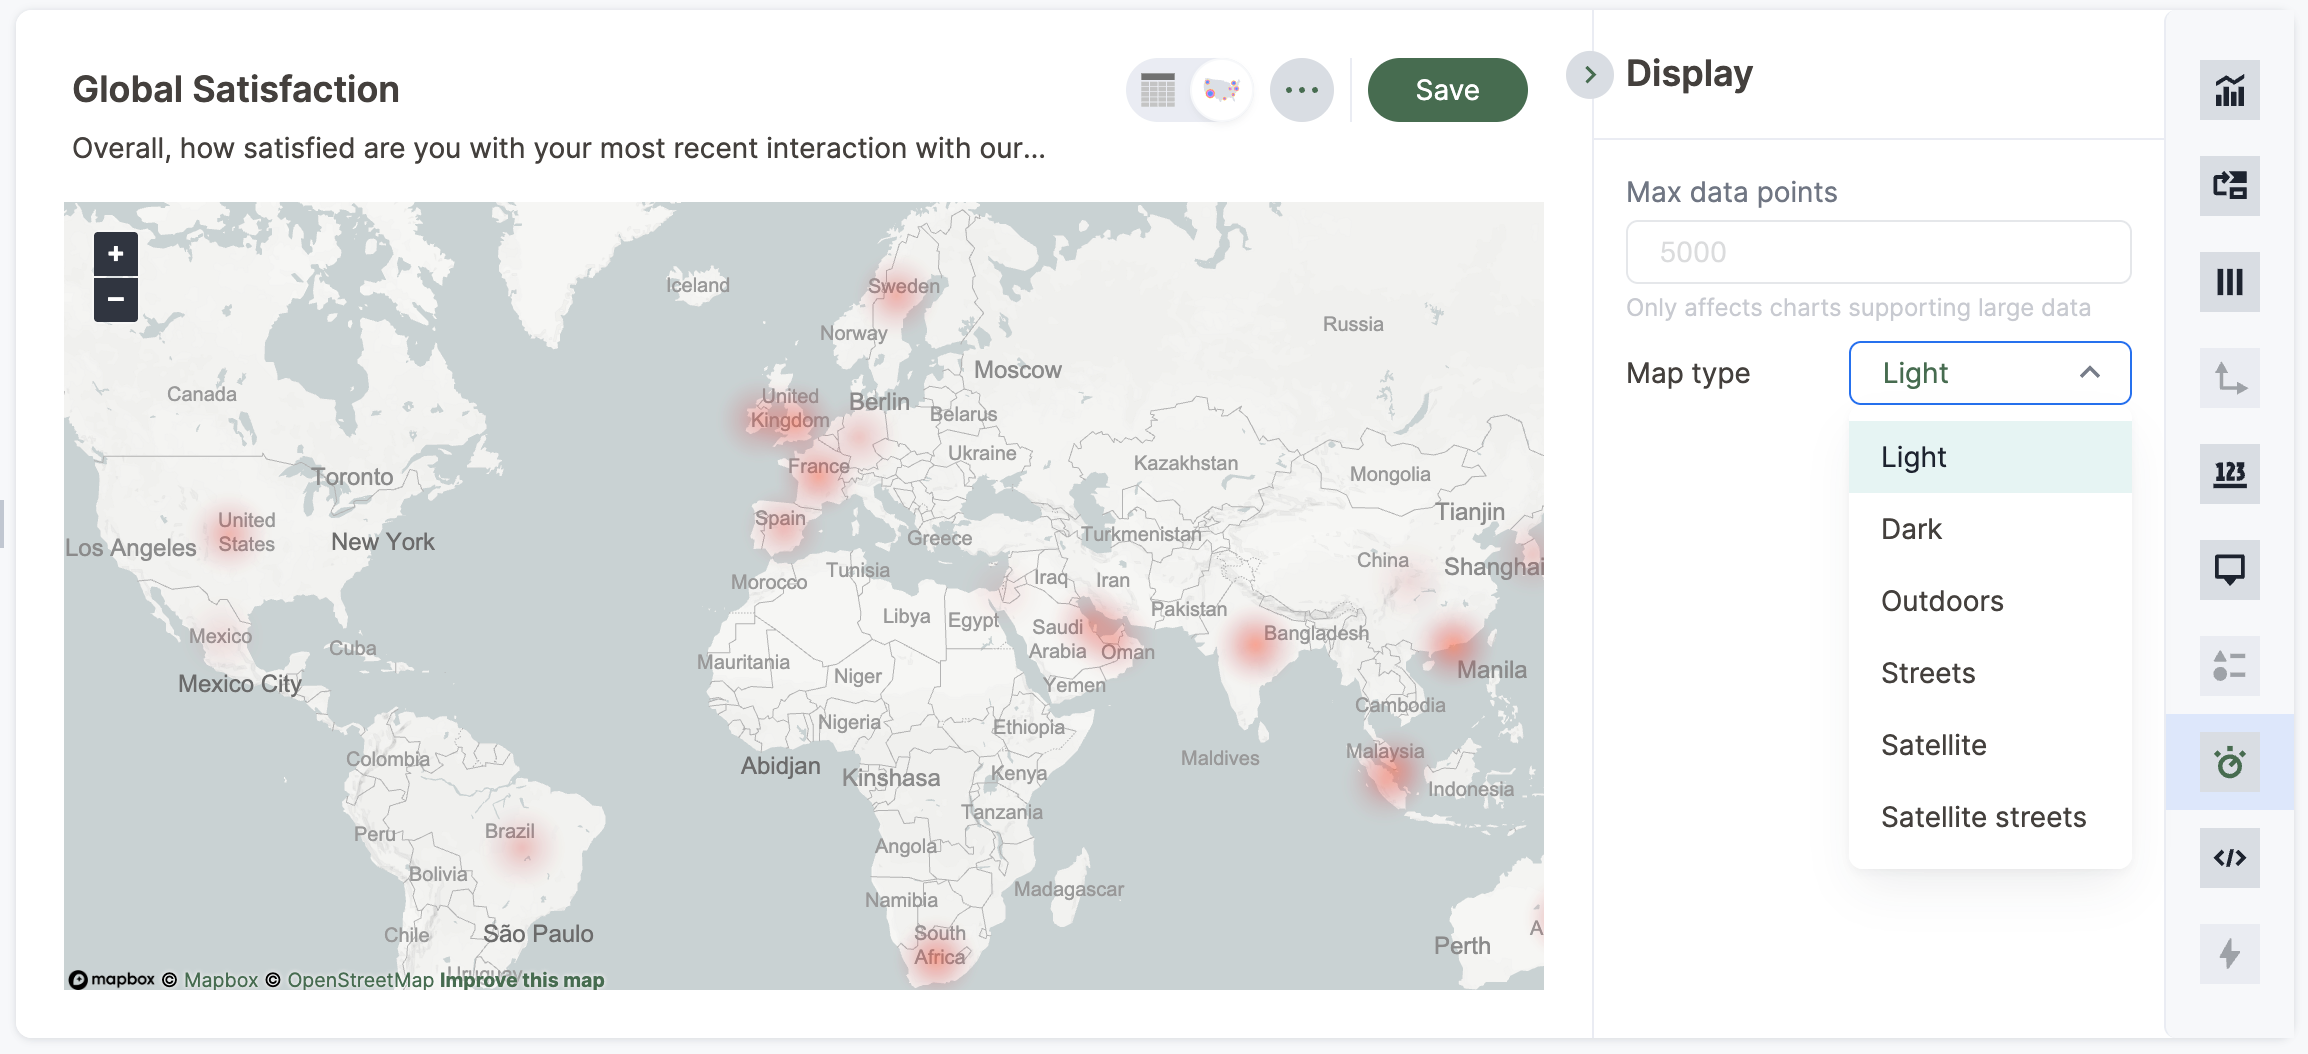Open the Mapbox attribution link
The height and width of the screenshot is (1054, 2308).
tap(221, 980)
